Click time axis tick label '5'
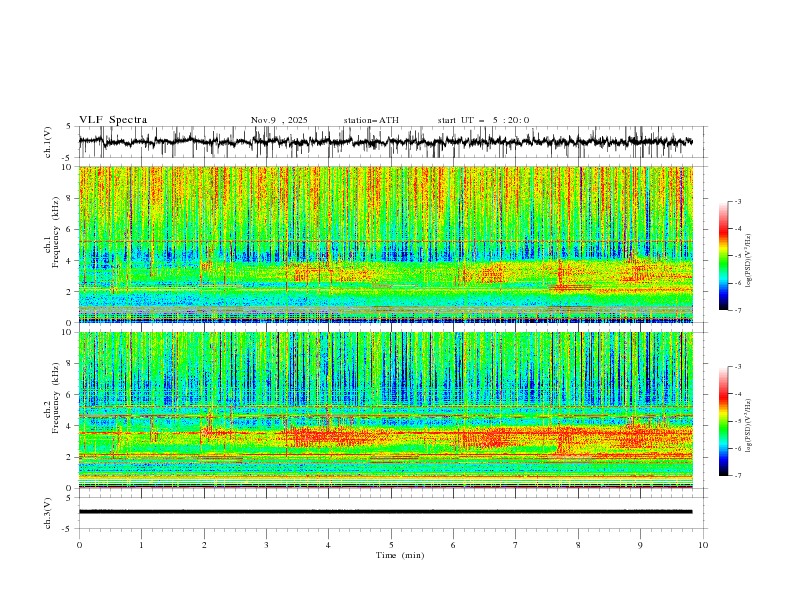This screenshot has width=792, height=612. point(391,545)
